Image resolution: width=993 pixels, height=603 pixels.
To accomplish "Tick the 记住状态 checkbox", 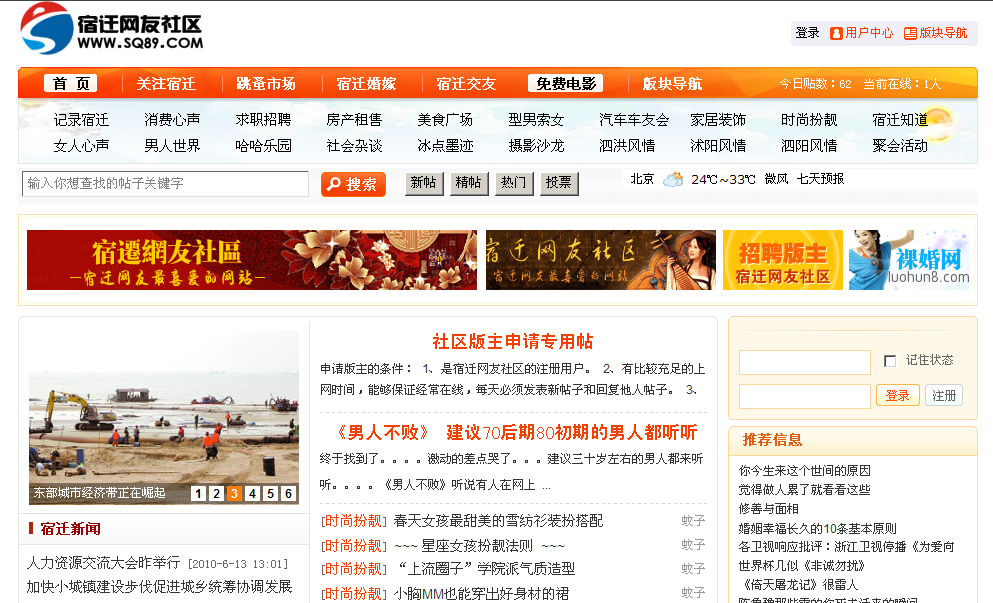I will coord(890,361).
